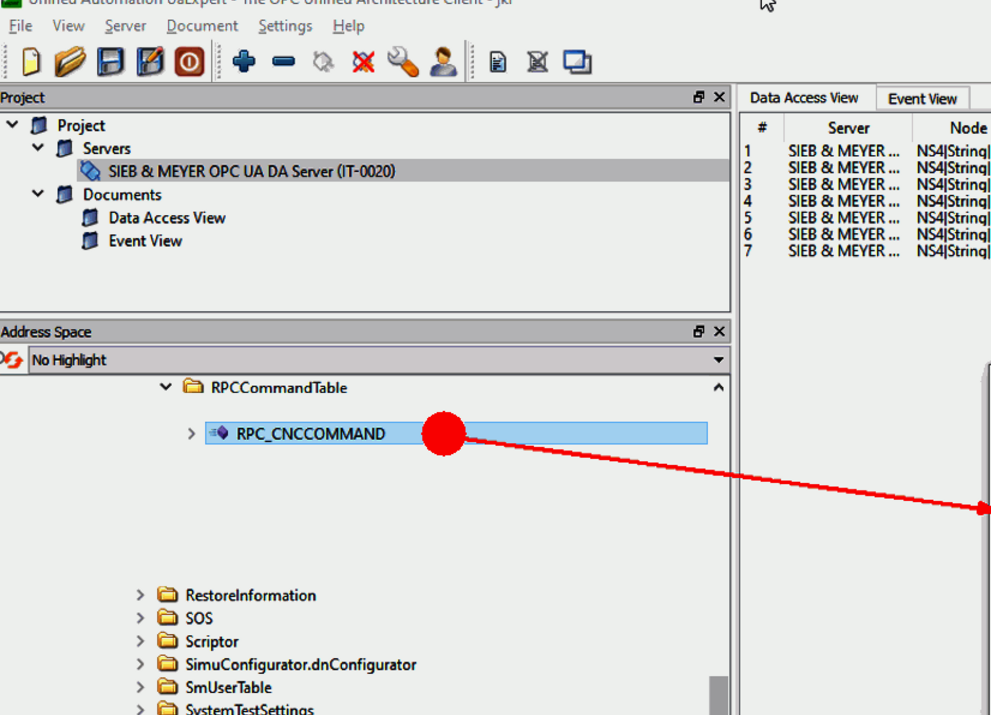991x715 pixels.
Task: Switch to the Event View tab
Action: (x=922, y=99)
